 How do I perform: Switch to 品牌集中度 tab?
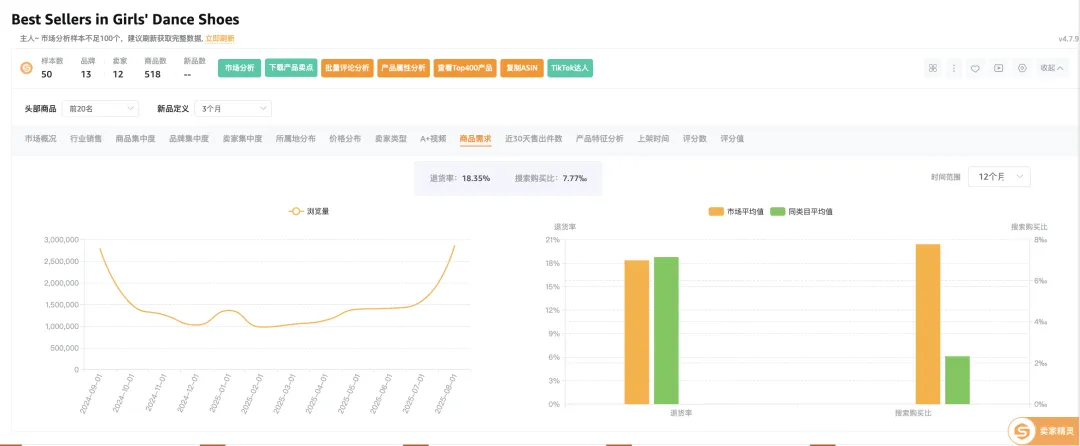(189, 138)
